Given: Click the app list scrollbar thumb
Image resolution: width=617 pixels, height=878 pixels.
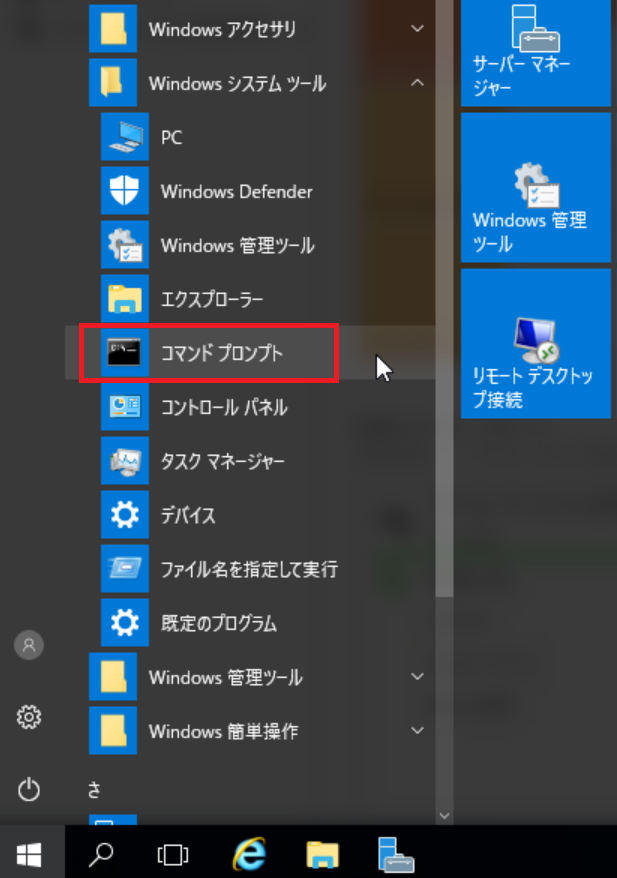Looking at the screenshot, I should coord(445,298).
